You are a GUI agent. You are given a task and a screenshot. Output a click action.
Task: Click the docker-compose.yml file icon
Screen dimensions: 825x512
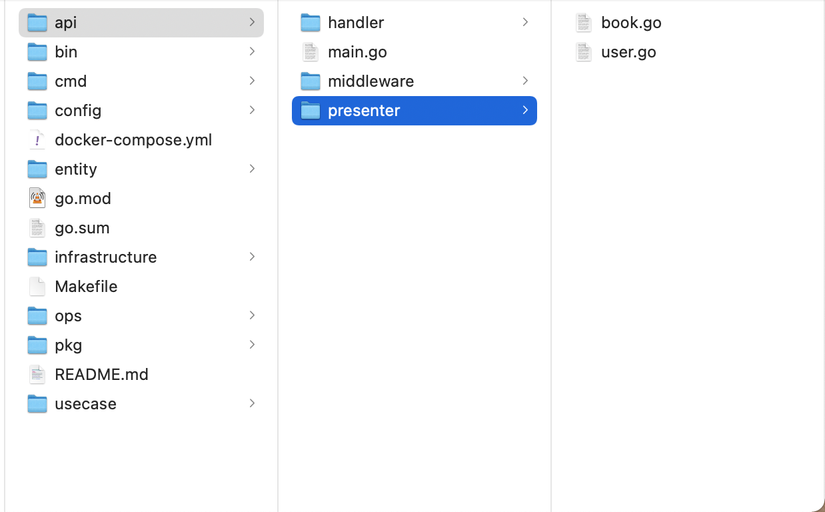(x=37, y=140)
